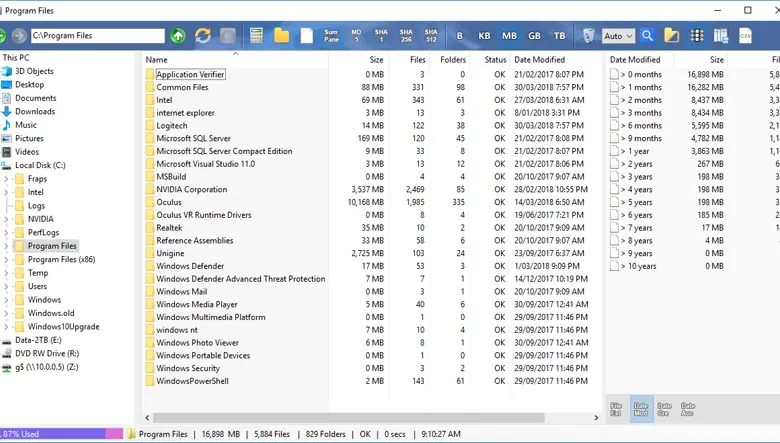Viewport: 780px width, 443px height.
Task: Click the folder with blue corner icon
Action: pyautogui.click(x=672, y=35)
